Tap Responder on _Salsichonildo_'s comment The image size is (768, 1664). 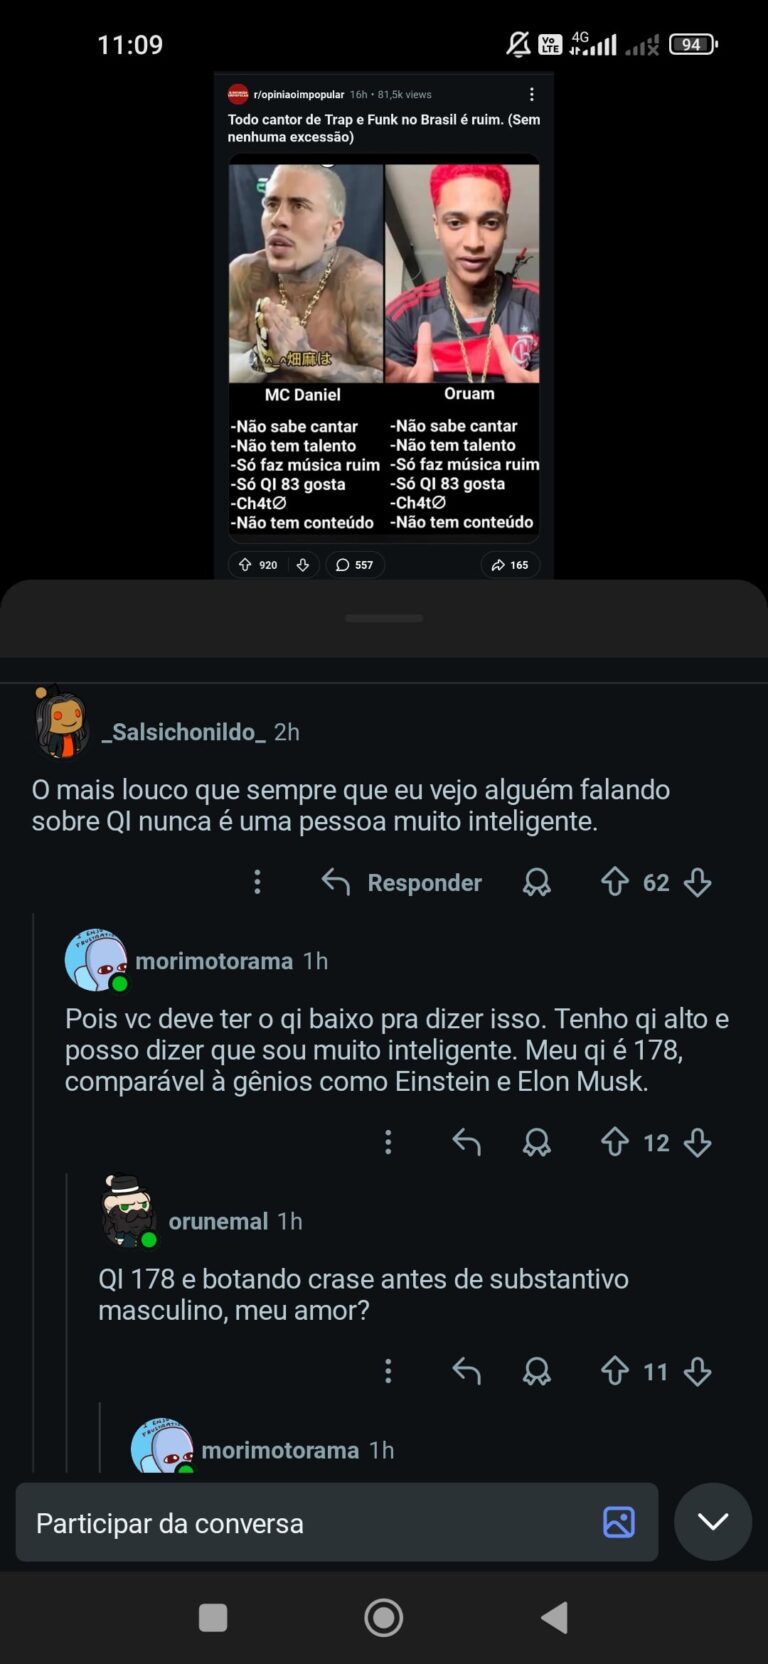click(x=402, y=882)
